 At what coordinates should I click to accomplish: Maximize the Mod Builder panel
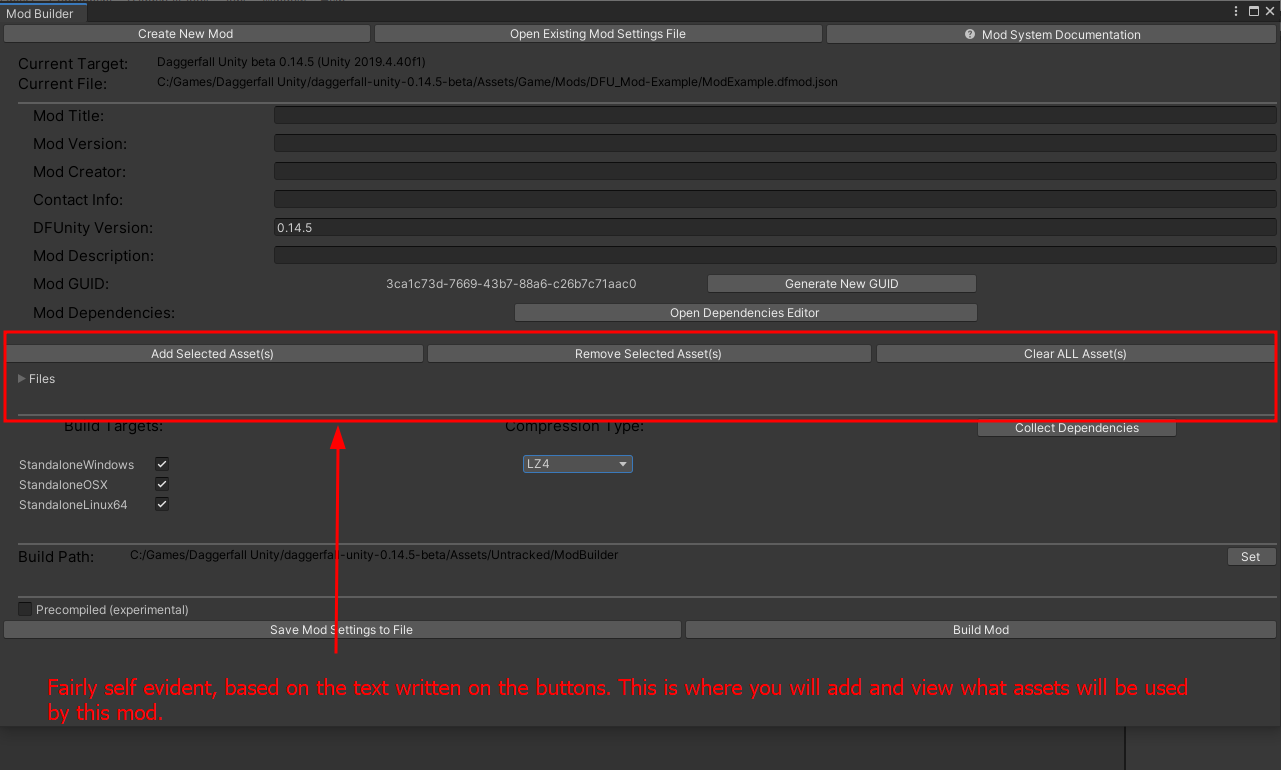[x=1254, y=12]
